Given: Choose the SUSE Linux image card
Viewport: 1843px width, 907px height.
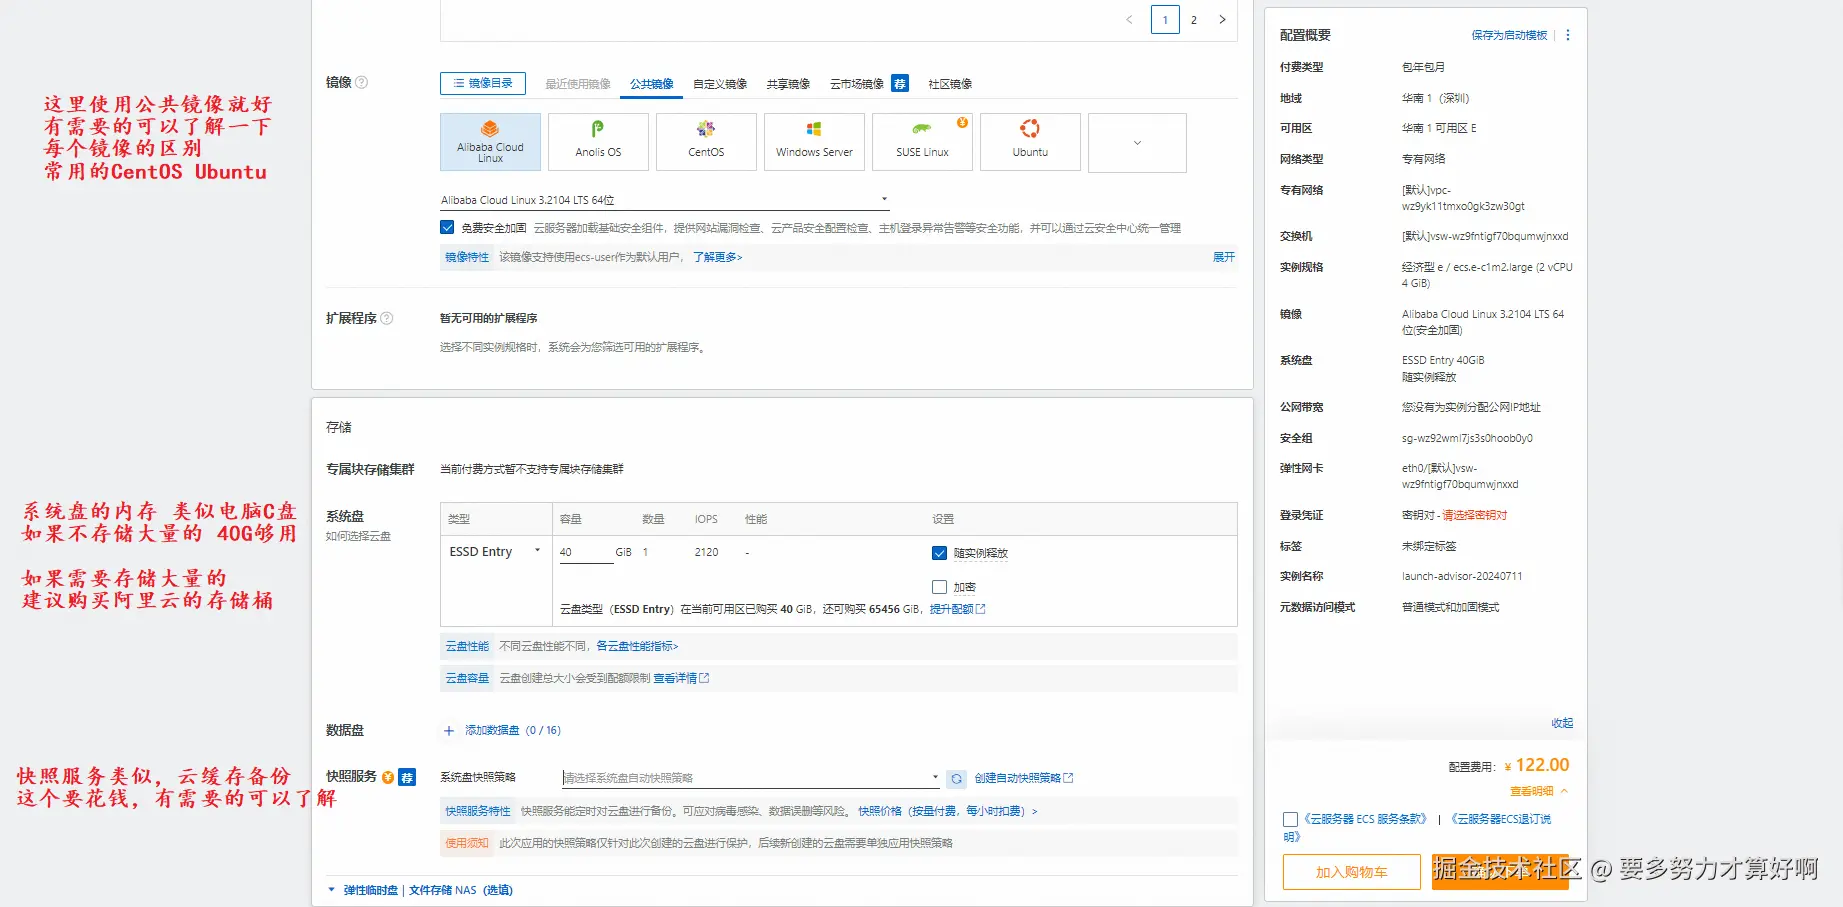Looking at the screenshot, I should (922, 142).
